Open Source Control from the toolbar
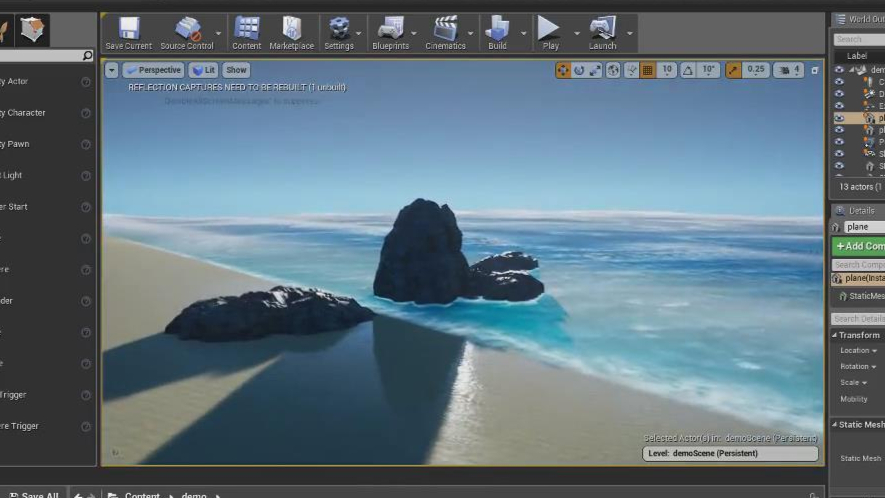885x498 pixels. click(187, 33)
